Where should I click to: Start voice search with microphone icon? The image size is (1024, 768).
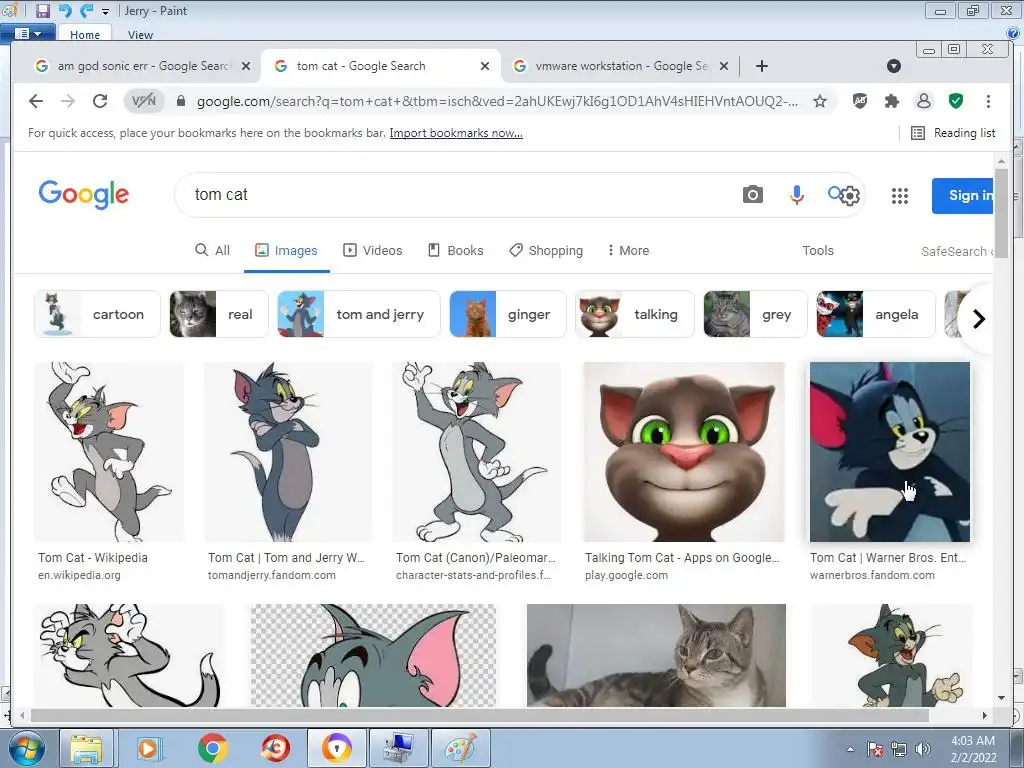796,195
